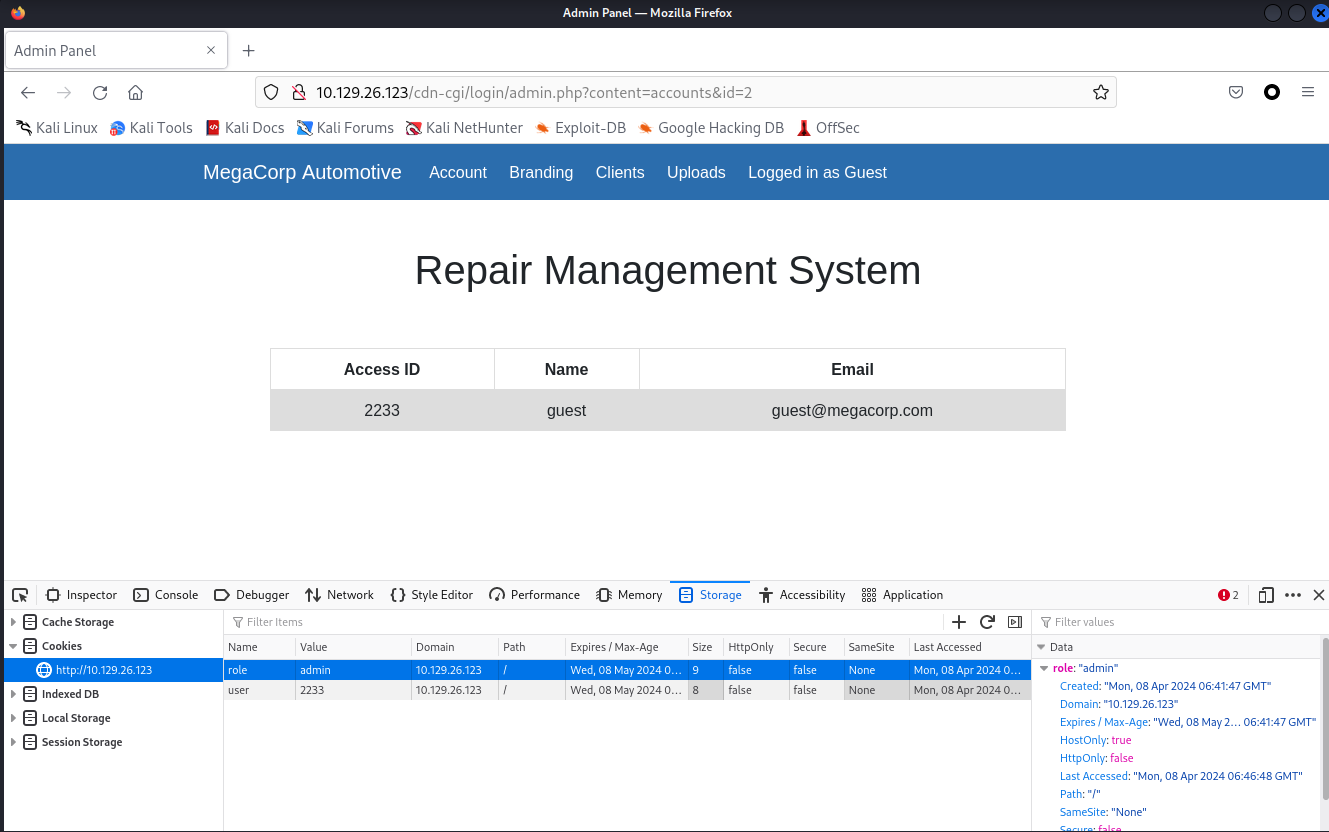1329x832 pixels.
Task: Sort cookies by Domain column
Action: (455, 647)
